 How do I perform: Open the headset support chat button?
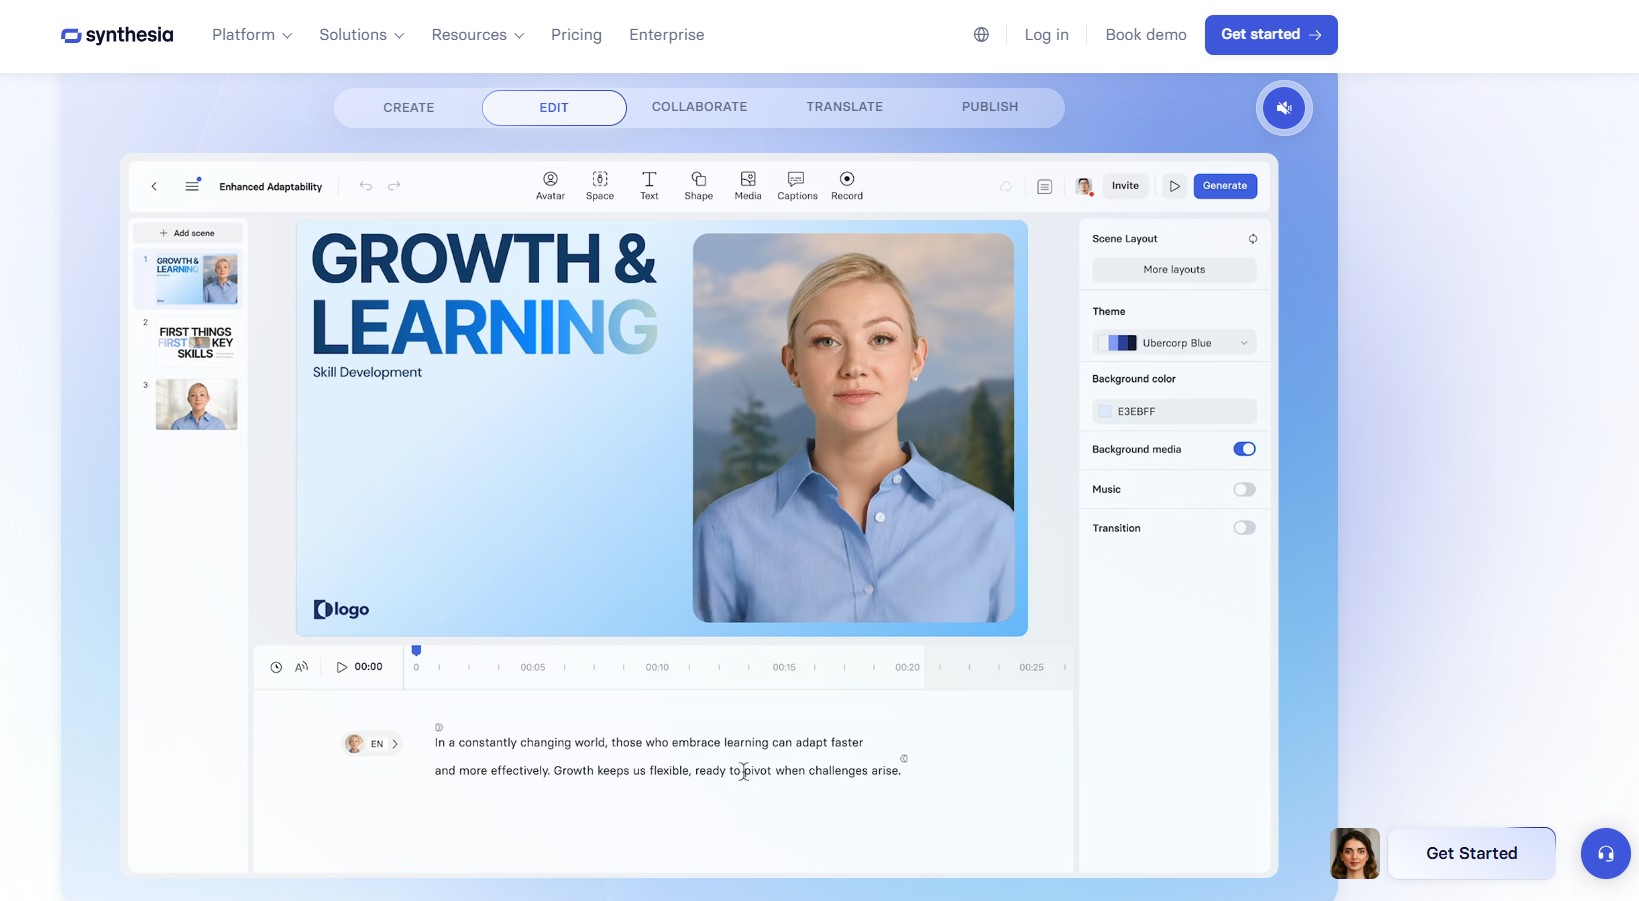click(1606, 854)
